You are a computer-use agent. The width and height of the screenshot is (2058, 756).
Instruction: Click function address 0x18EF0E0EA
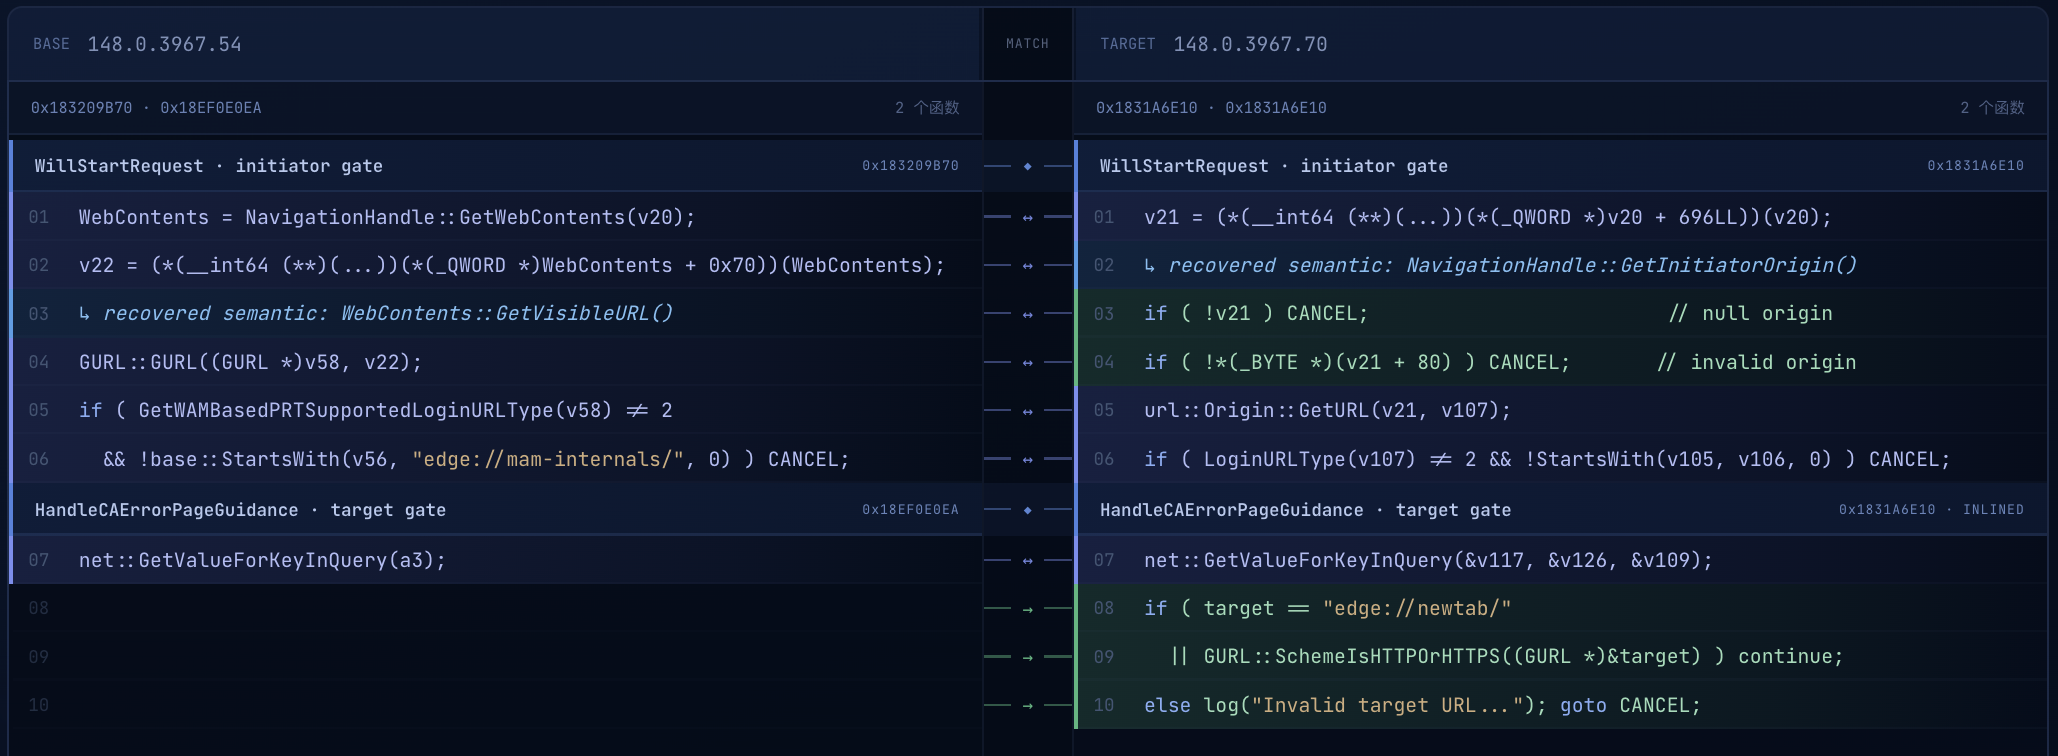pos(910,510)
